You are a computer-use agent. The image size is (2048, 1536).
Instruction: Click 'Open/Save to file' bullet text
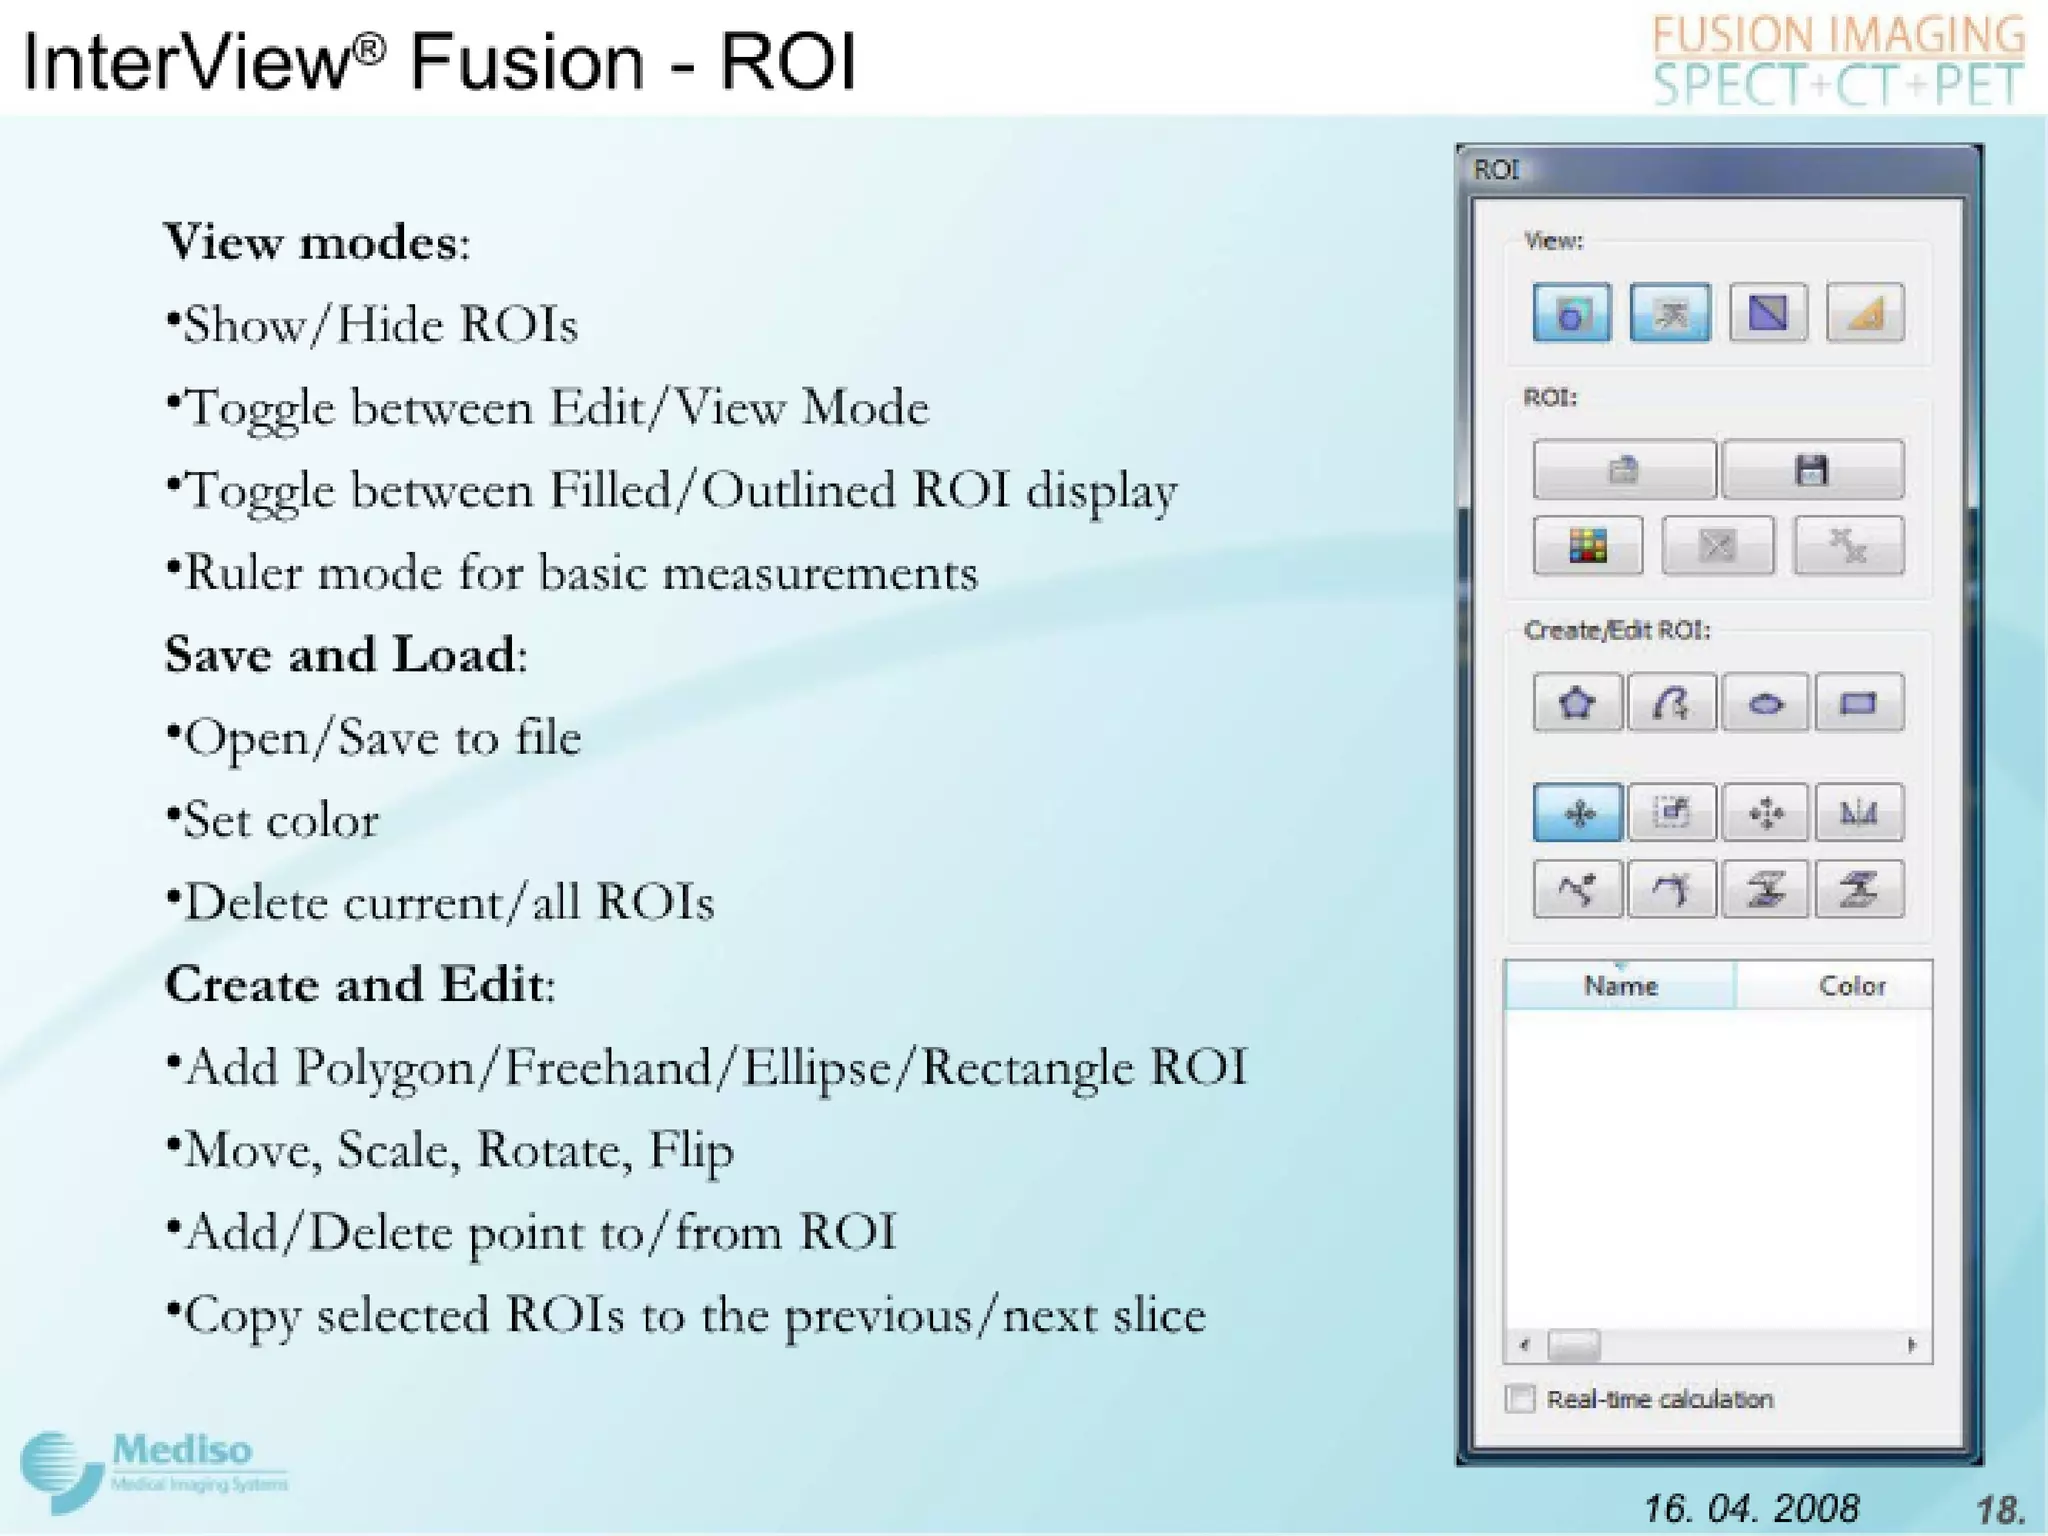[x=374, y=739]
